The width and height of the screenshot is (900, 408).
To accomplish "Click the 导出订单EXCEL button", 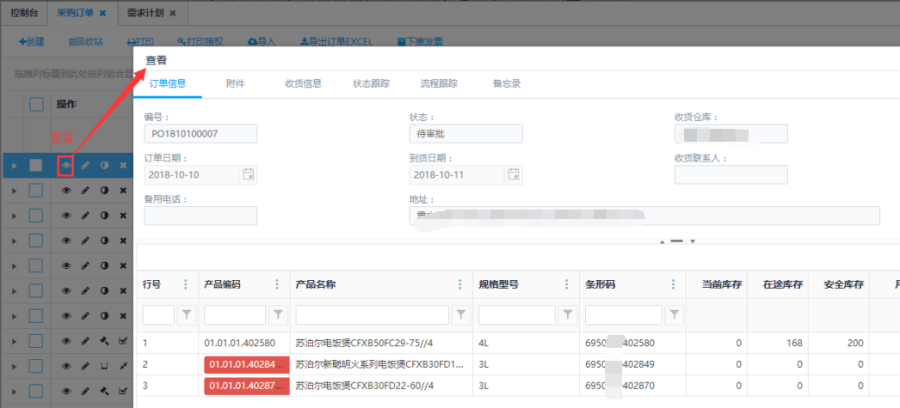I will pyautogui.click(x=336, y=42).
